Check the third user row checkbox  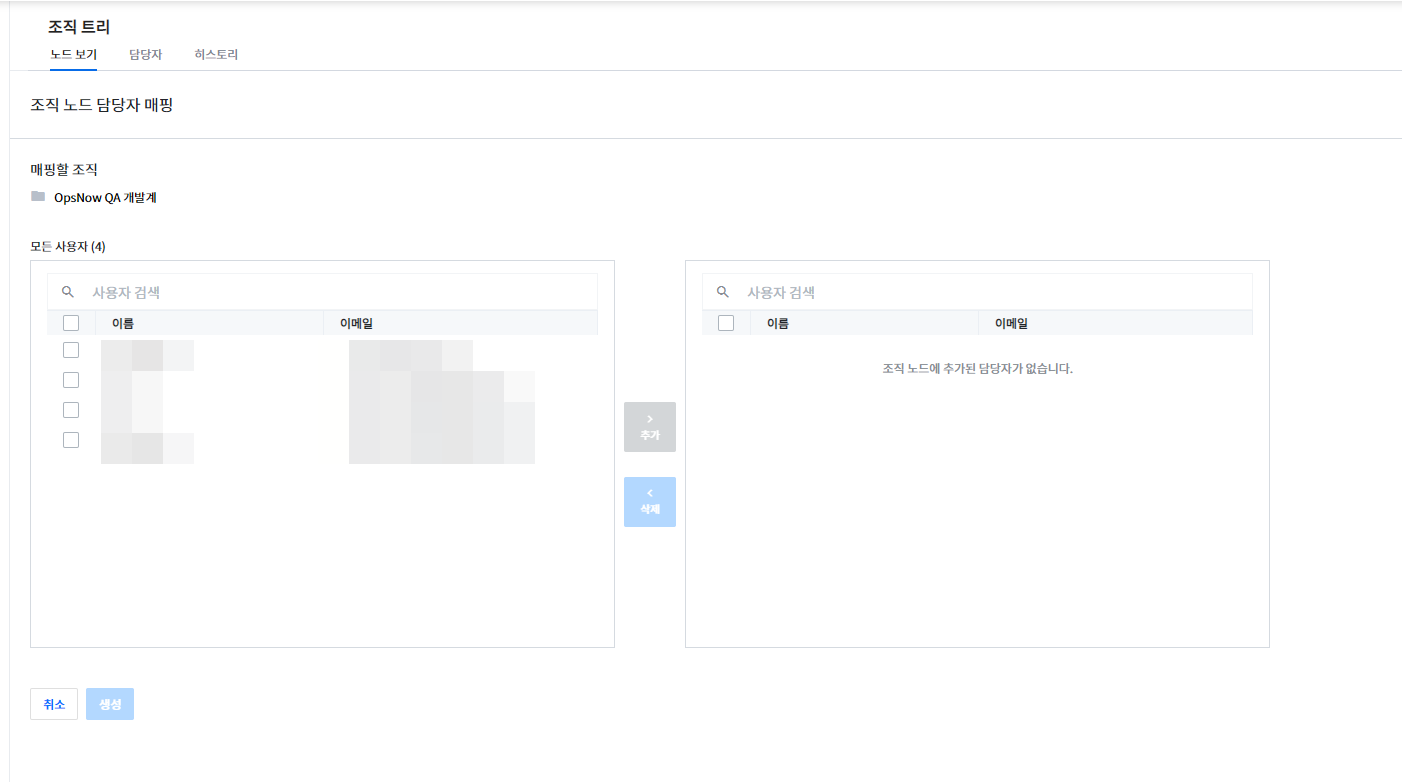click(x=71, y=410)
